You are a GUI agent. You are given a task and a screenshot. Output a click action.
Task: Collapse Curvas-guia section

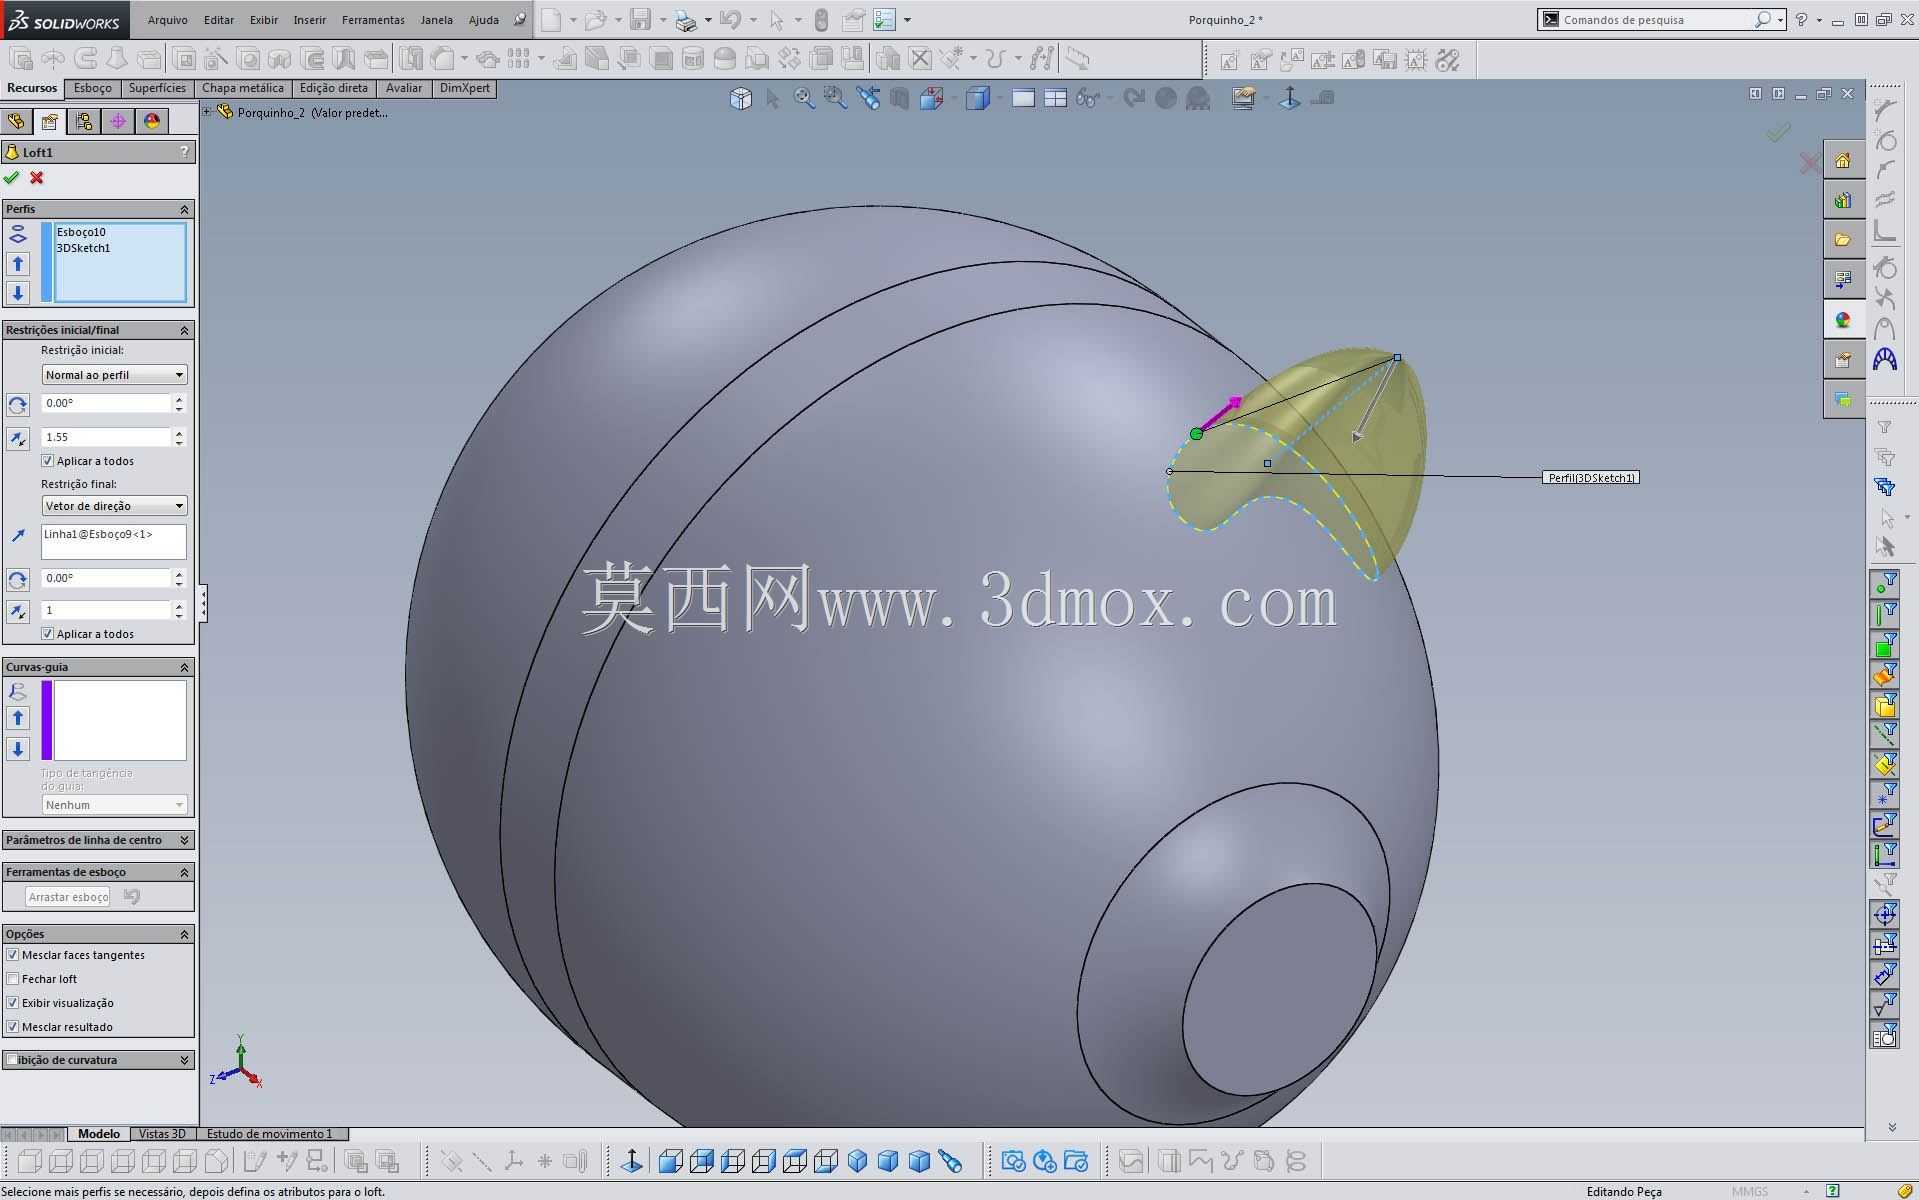184,667
